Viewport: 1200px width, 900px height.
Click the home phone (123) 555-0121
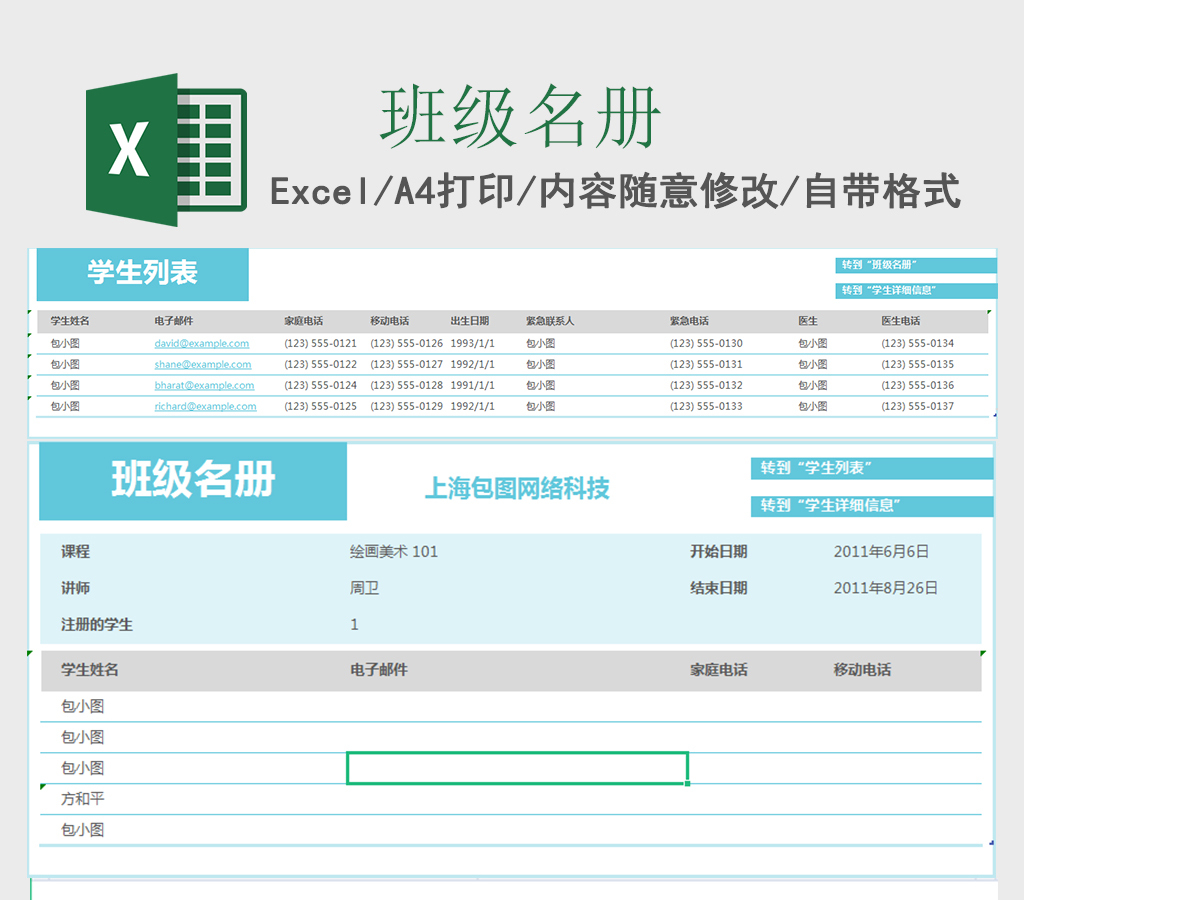320,343
